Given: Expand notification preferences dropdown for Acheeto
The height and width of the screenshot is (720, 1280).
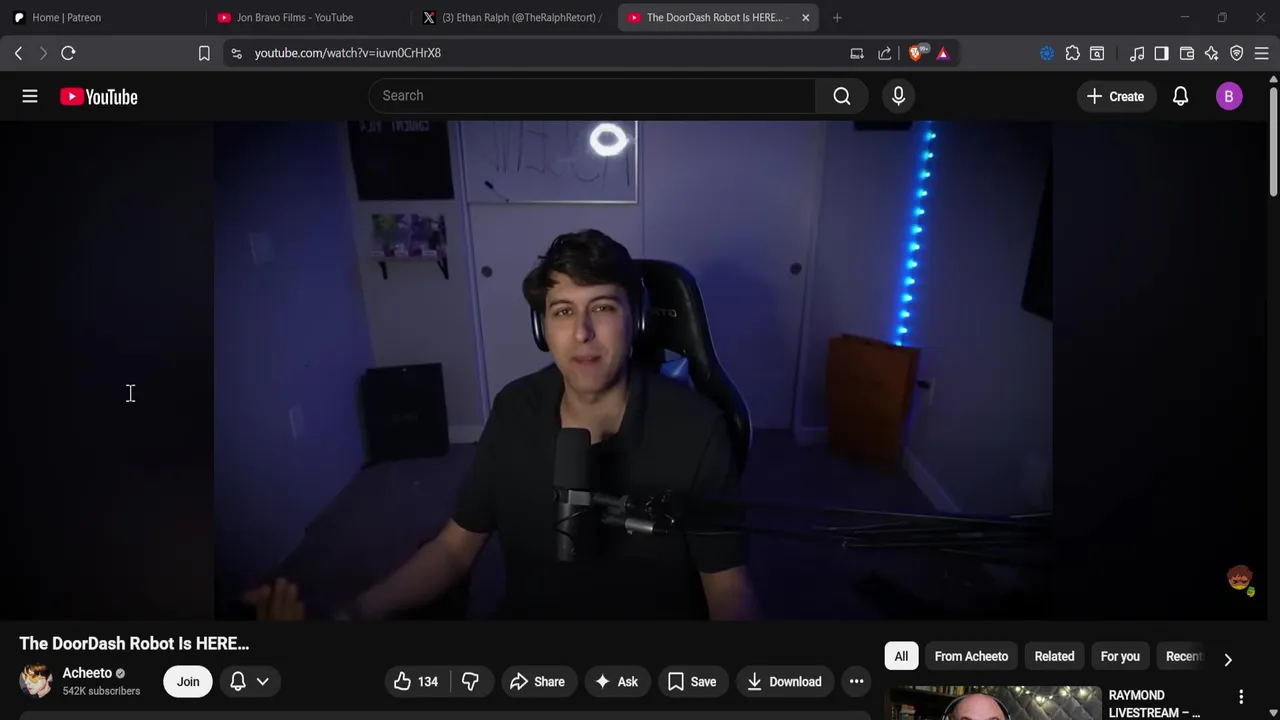Looking at the screenshot, I should point(262,682).
